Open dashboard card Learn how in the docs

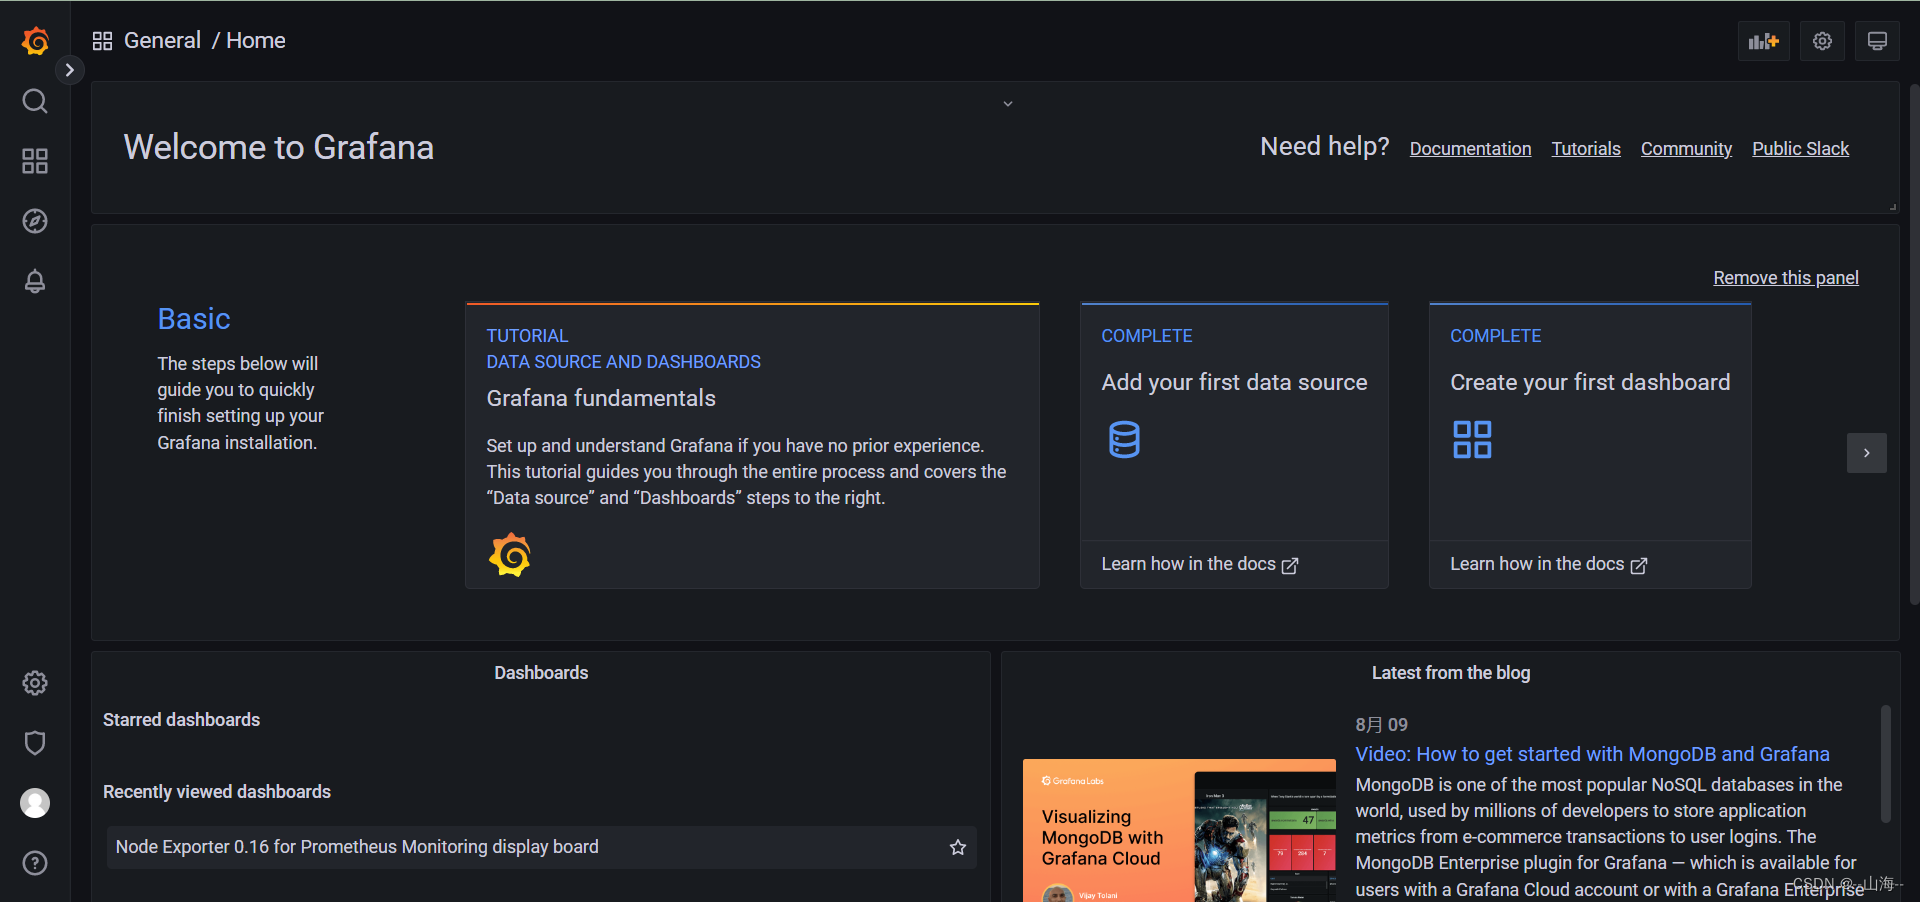[x=1548, y=565]
